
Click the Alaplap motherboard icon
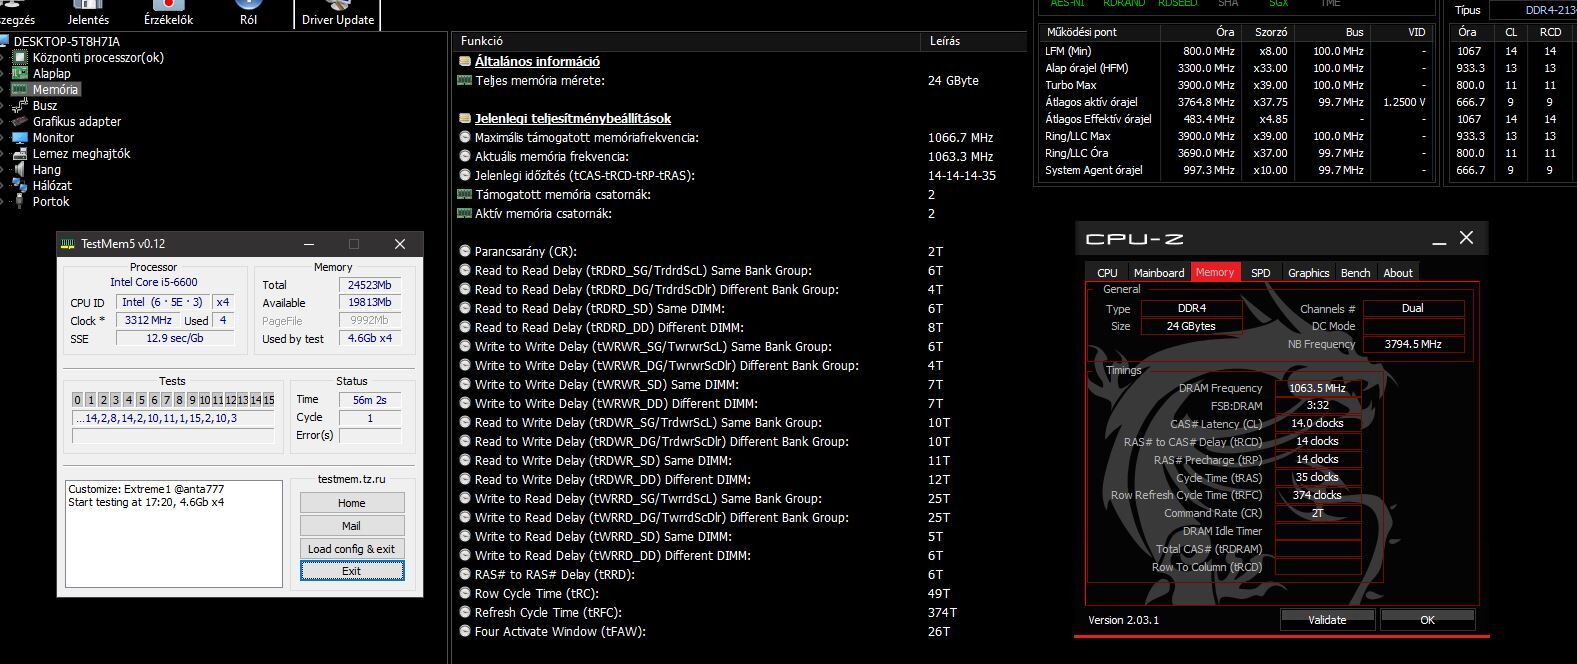19,73
